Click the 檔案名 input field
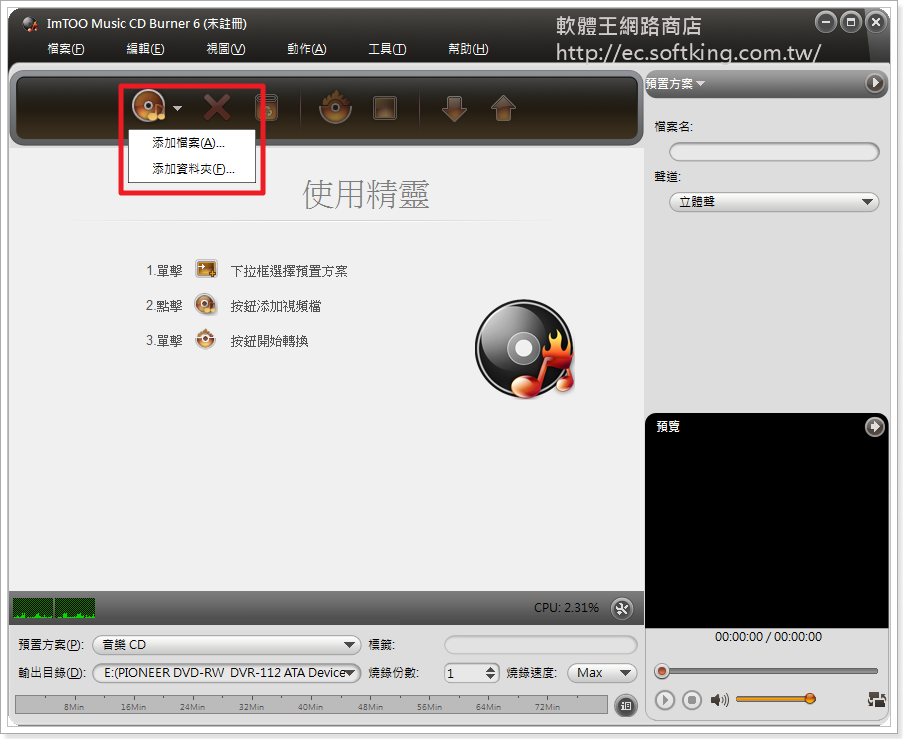 coord(773,152)
